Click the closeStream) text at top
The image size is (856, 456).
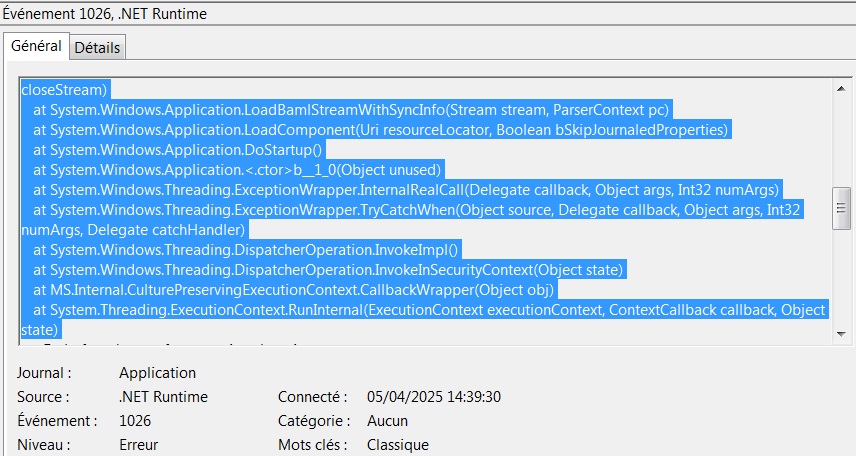coord(64,90)
